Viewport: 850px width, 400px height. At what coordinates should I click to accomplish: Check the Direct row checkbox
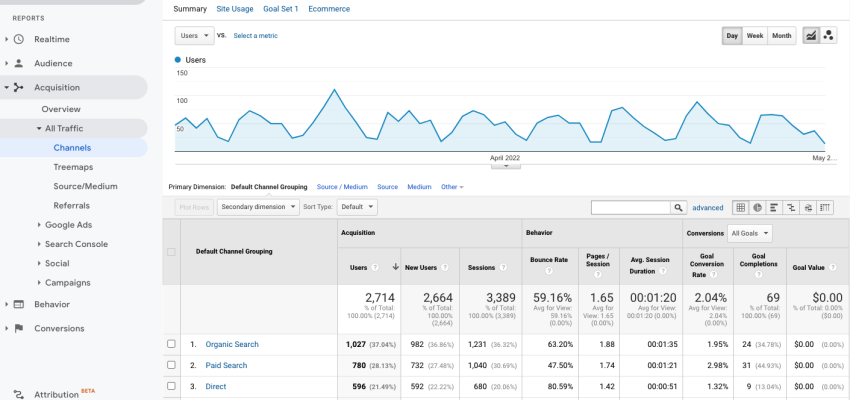(x=171, y=386)
